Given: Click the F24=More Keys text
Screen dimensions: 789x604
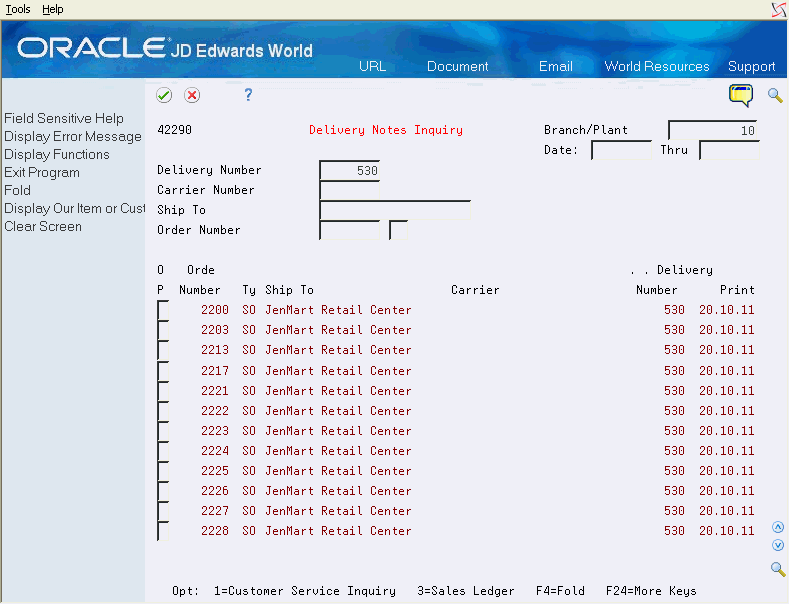Looking at the screenshot, I should click(x=651, y=591).
